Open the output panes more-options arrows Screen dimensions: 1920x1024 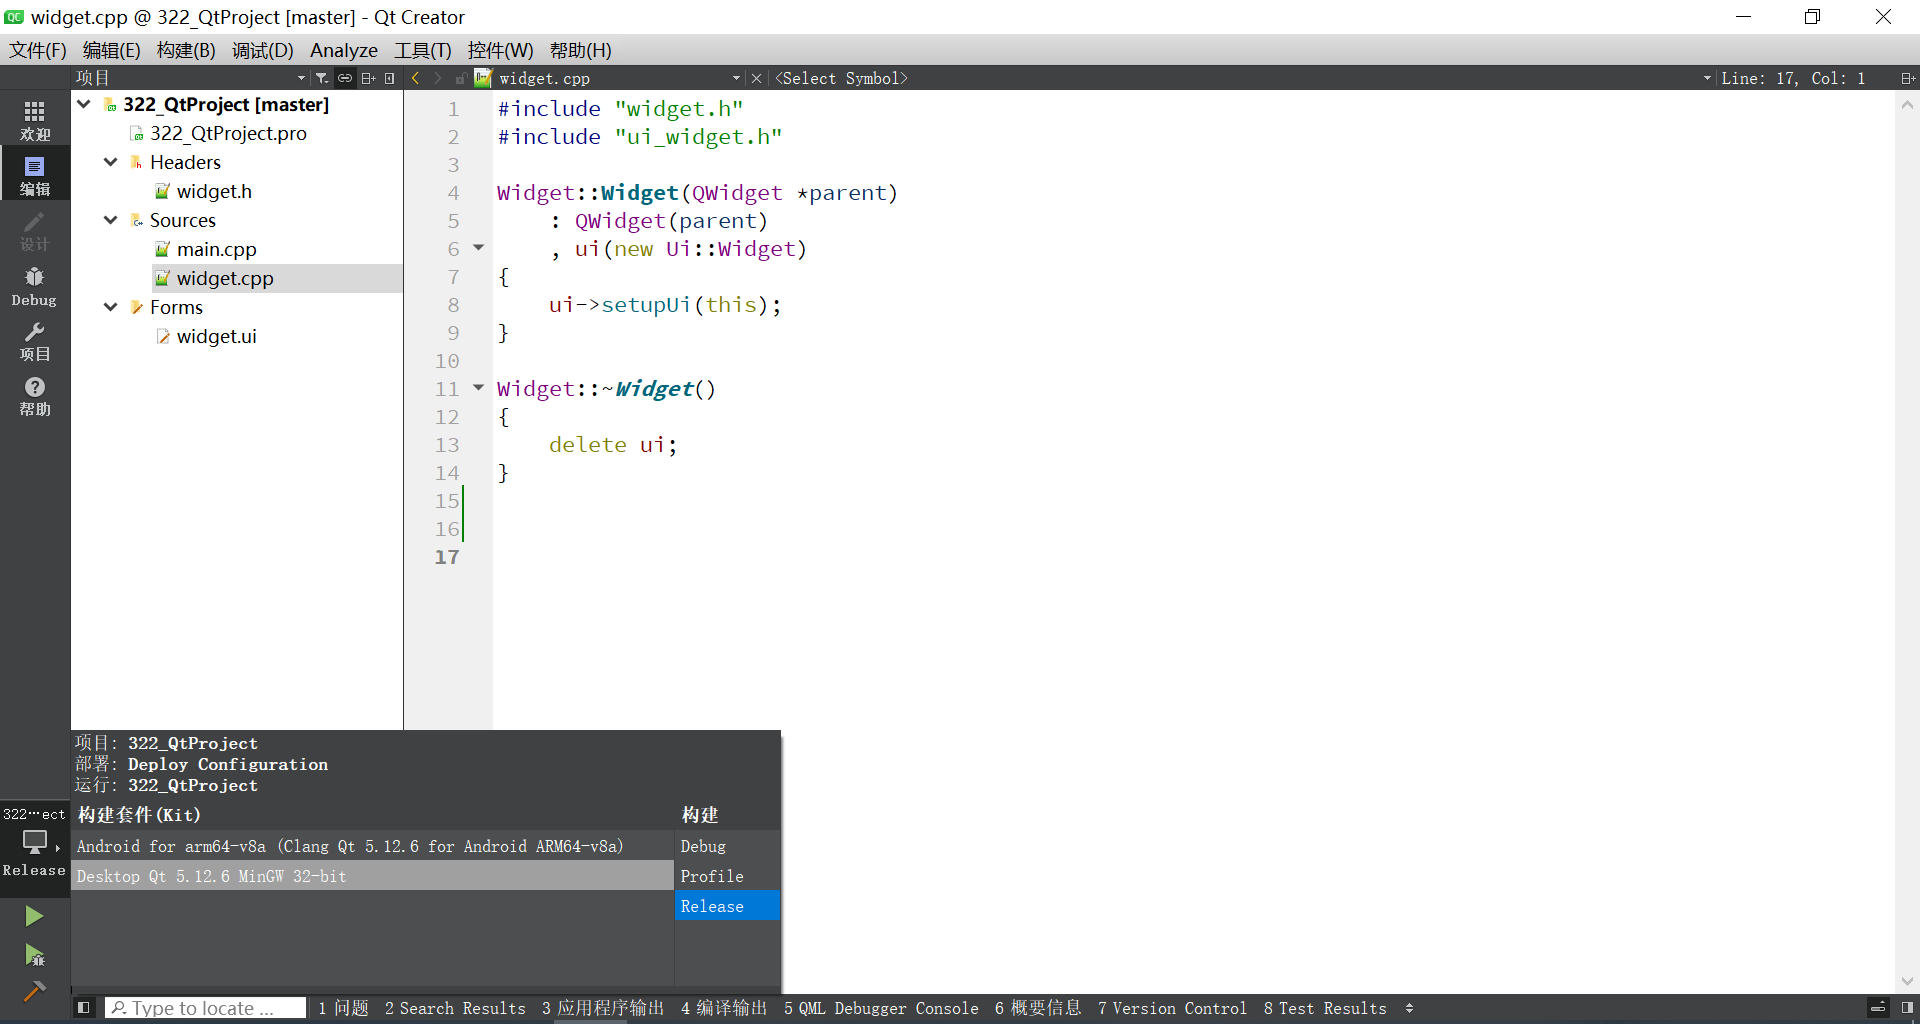(x=1409, y=1008)
